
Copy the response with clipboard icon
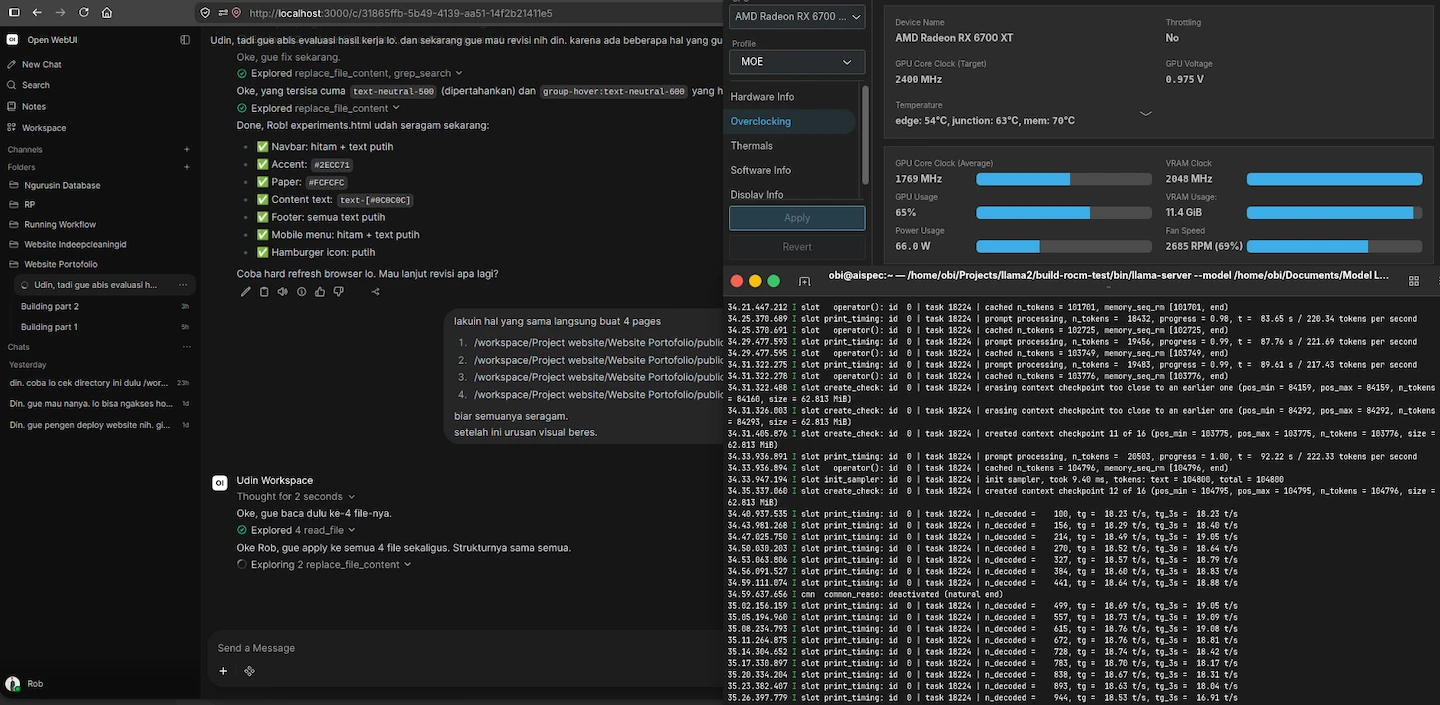click(264, 292)
